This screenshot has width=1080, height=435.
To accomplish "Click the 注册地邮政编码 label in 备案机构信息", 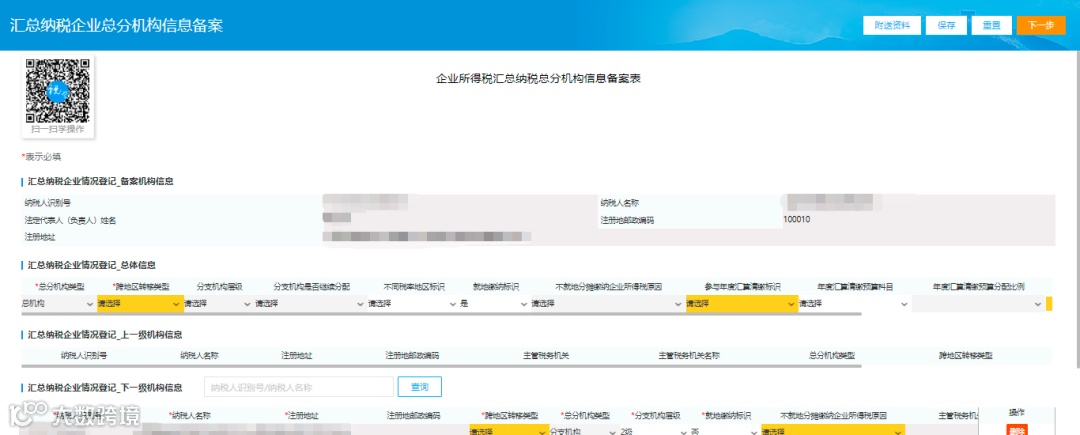I will [x=626, y=220].
